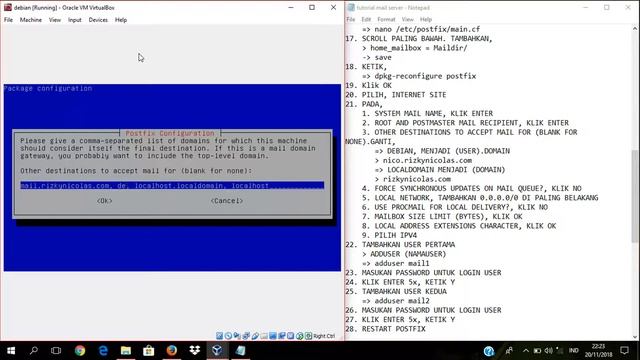Click '20. PILIH, INTERNET SITE' line in Notepad
This screenshot has width=640, height=360.
point(396,95)
